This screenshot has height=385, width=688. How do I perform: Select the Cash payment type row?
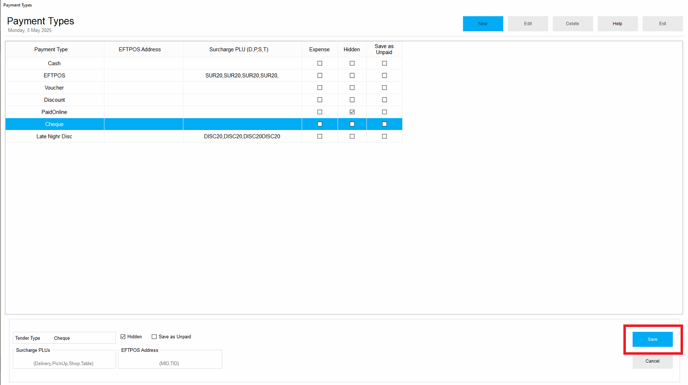coord(204,63)
